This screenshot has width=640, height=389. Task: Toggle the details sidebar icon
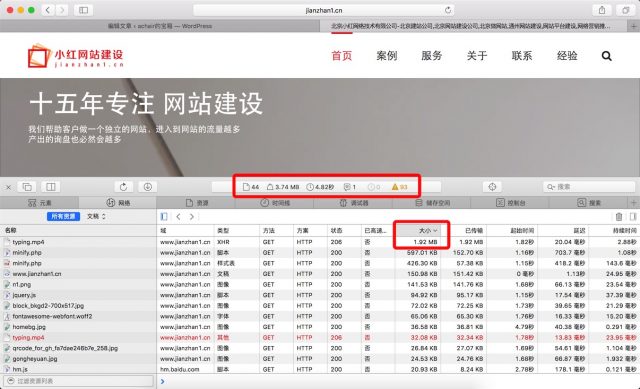(633, 217)
